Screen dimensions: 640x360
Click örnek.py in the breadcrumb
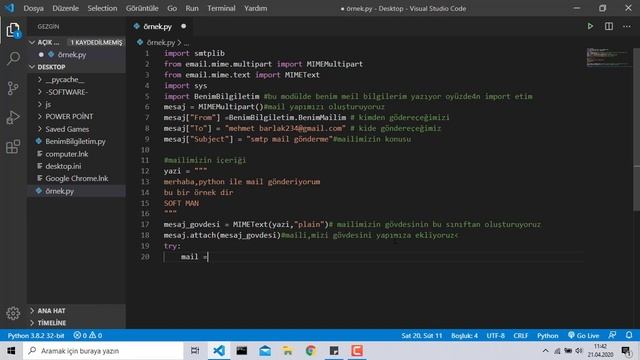tap(161, 42)
